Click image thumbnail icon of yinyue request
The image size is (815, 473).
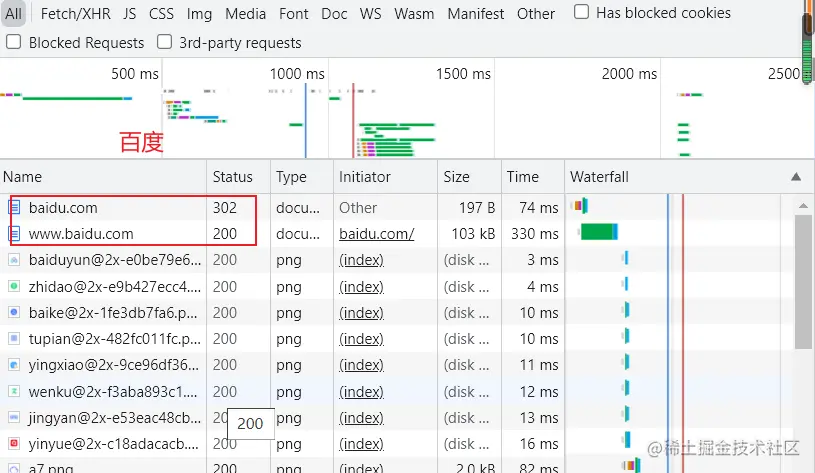pos(14,444)
